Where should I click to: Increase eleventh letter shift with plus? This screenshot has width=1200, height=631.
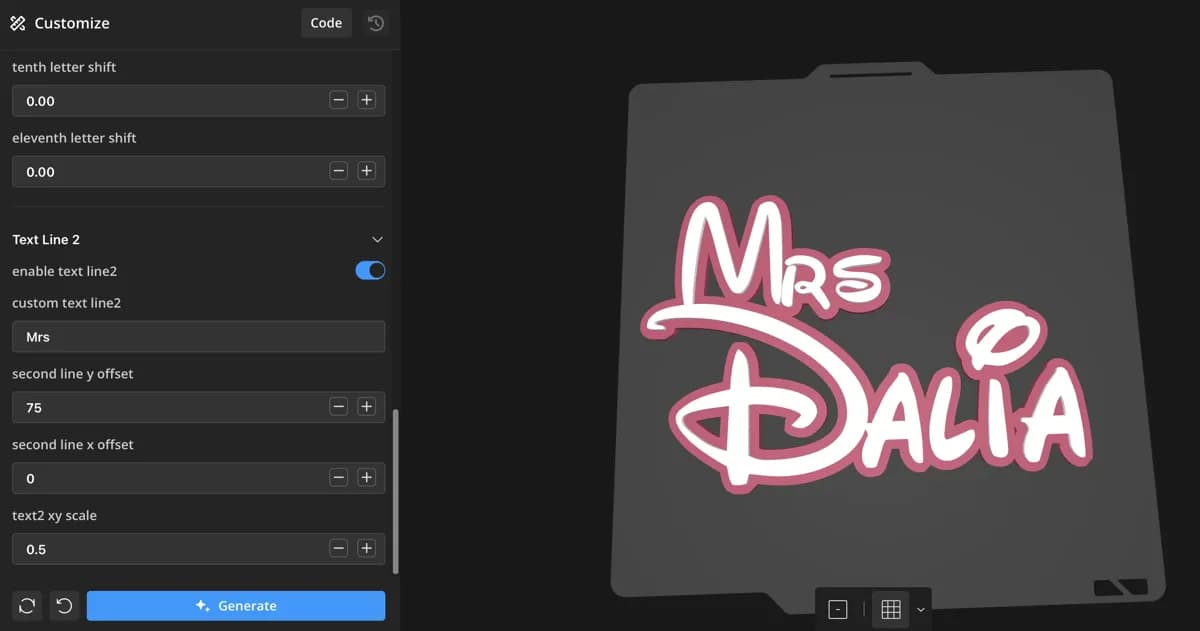(x=367, y=171)
